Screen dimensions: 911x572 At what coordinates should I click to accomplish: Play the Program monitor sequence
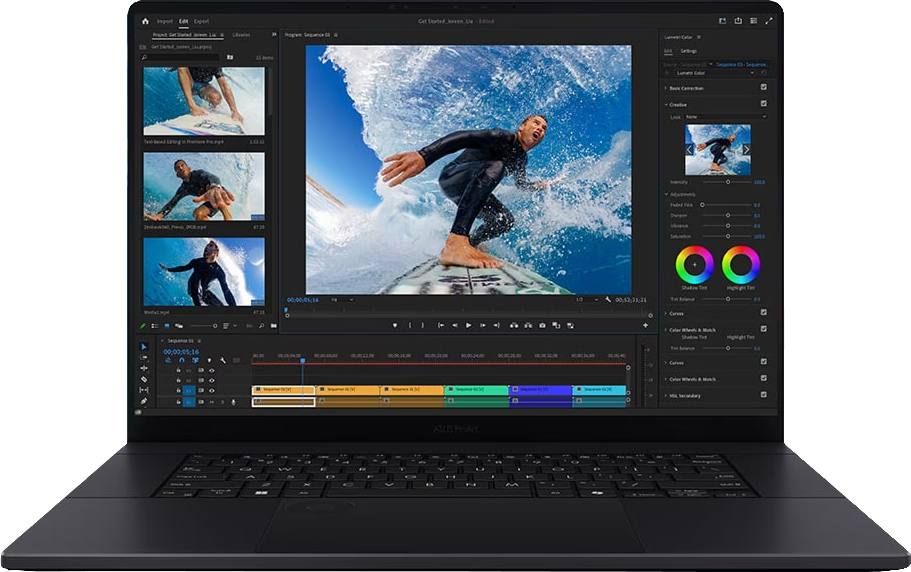click(469, 325)
